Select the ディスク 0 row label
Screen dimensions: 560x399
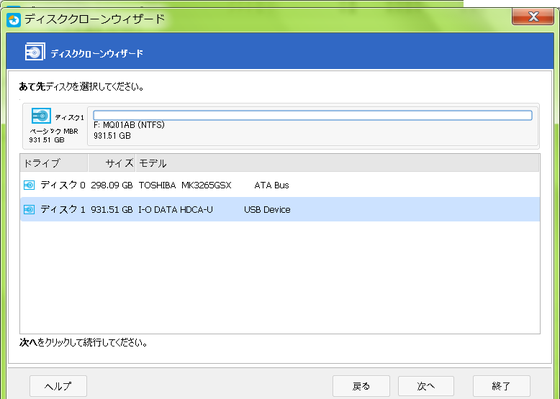click(x=63, y=185)
